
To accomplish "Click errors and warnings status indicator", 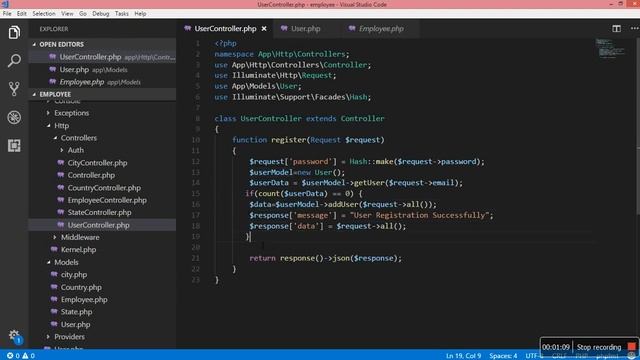I will [x=21, y=356].
